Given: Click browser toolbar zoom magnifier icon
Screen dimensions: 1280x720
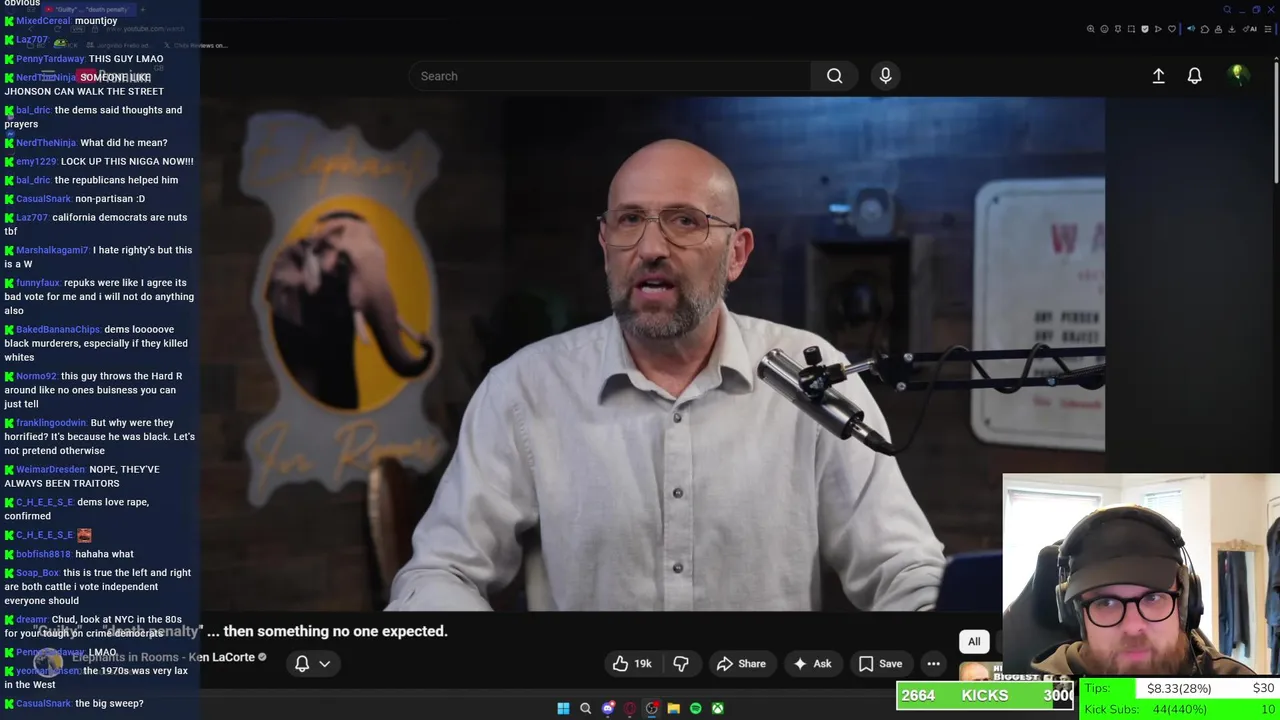Looking at the screenshot, I should (1090, 29).
